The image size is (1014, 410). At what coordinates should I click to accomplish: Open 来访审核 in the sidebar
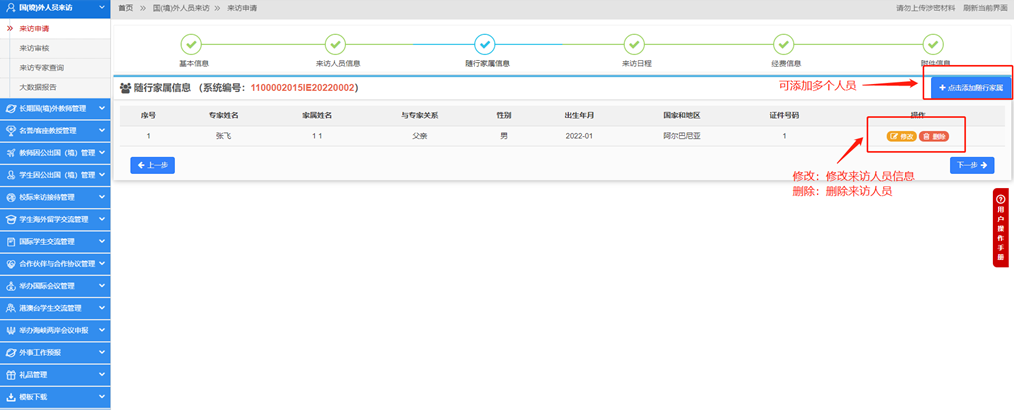point(36,47)
